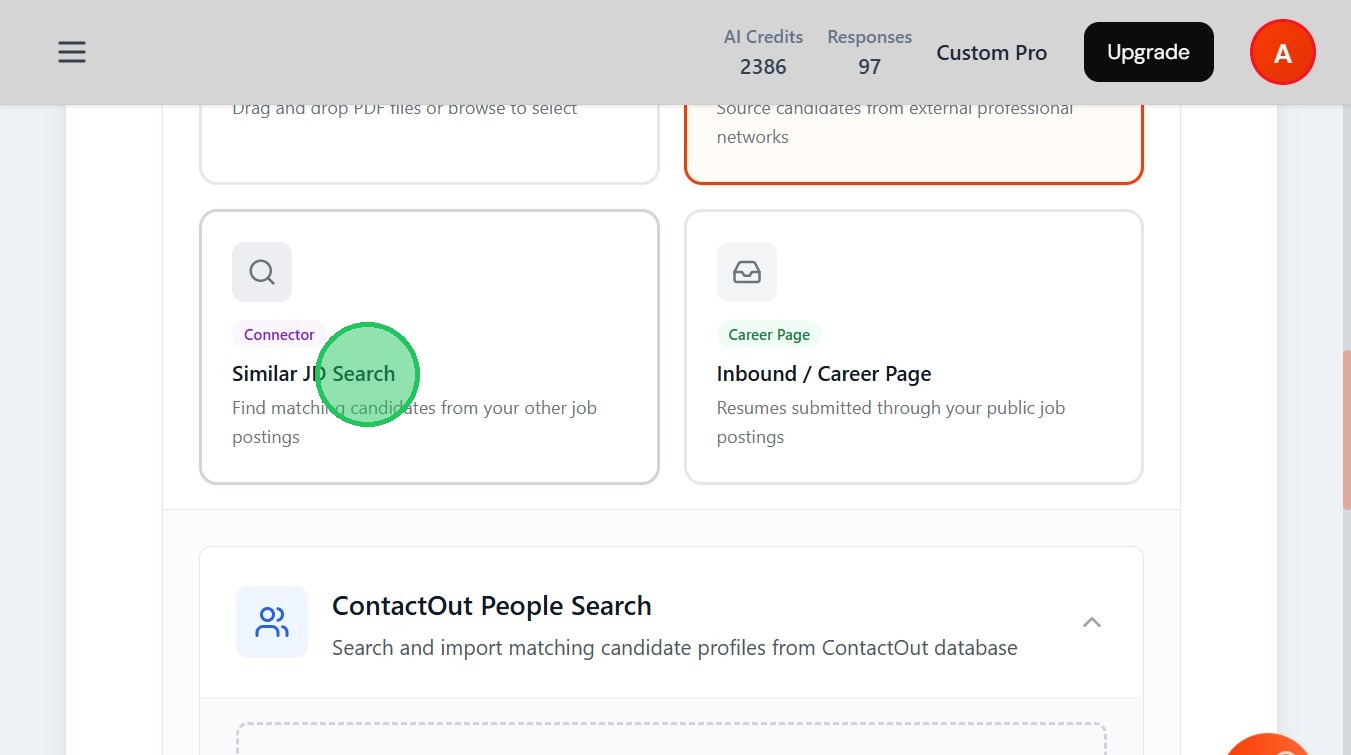Click the ContactOut People Search heading
Screen dimensions: 1351x755
point(491,606)
